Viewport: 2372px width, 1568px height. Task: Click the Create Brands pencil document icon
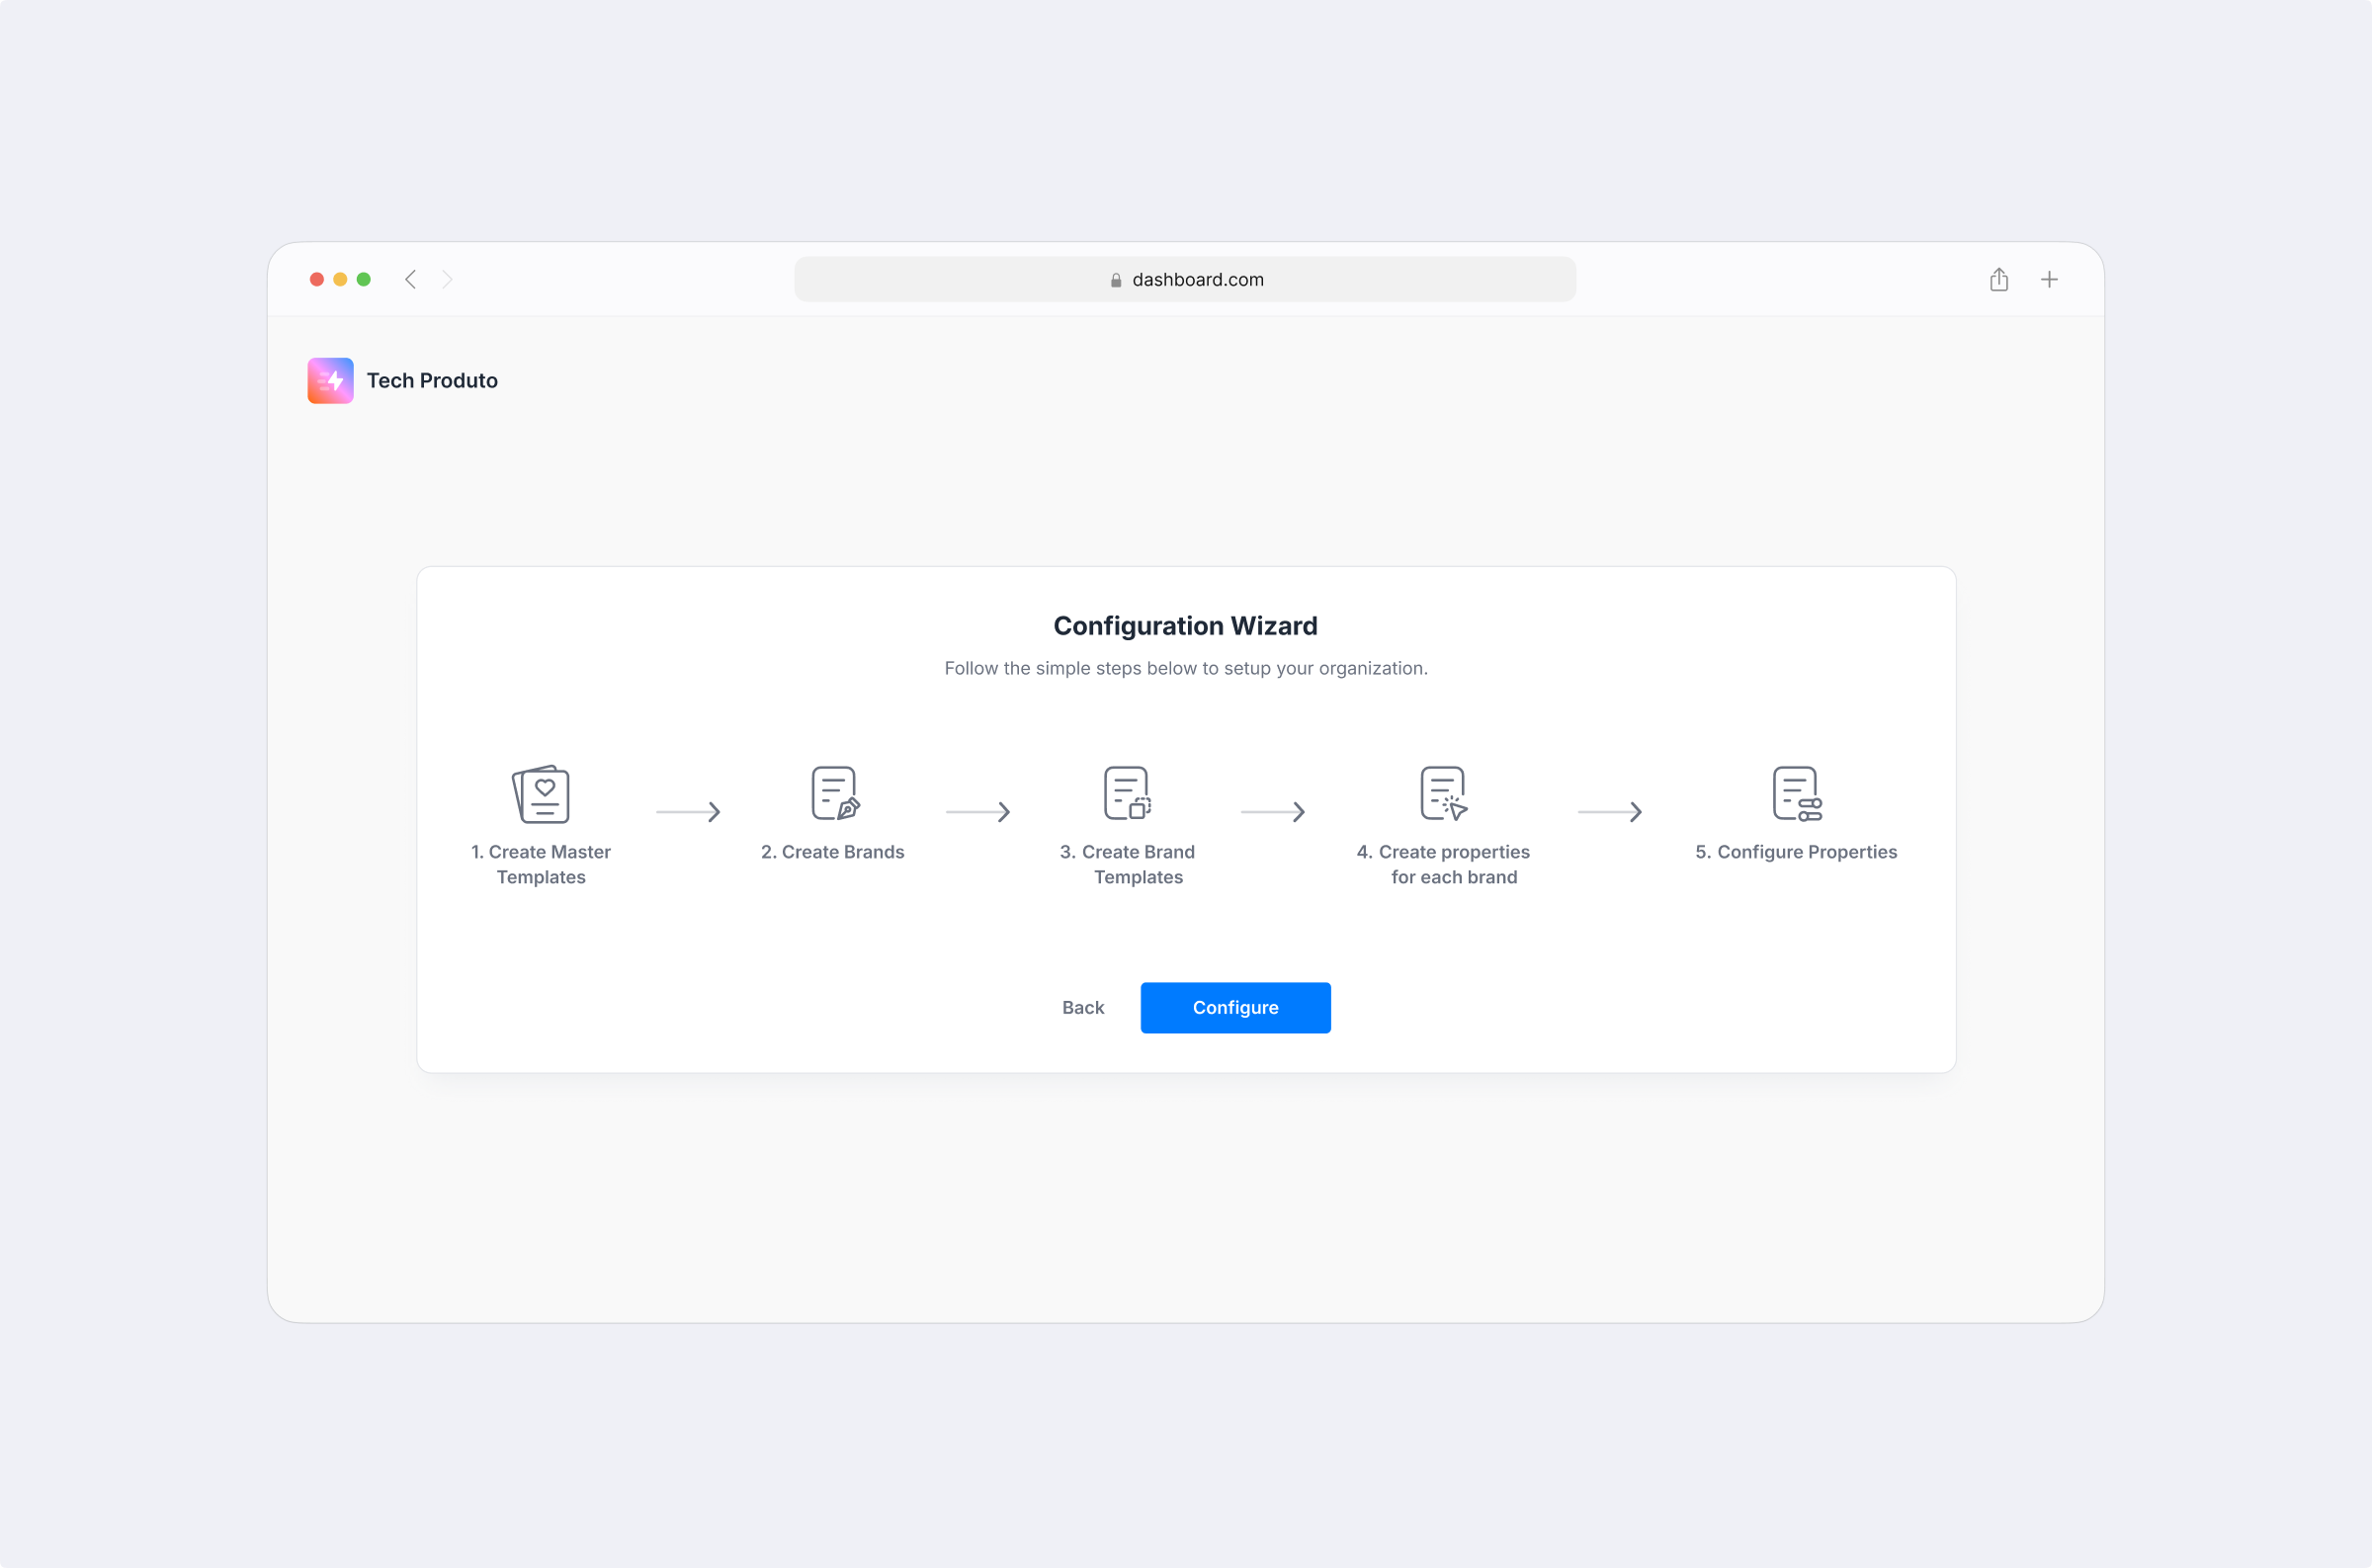[833, 792]
